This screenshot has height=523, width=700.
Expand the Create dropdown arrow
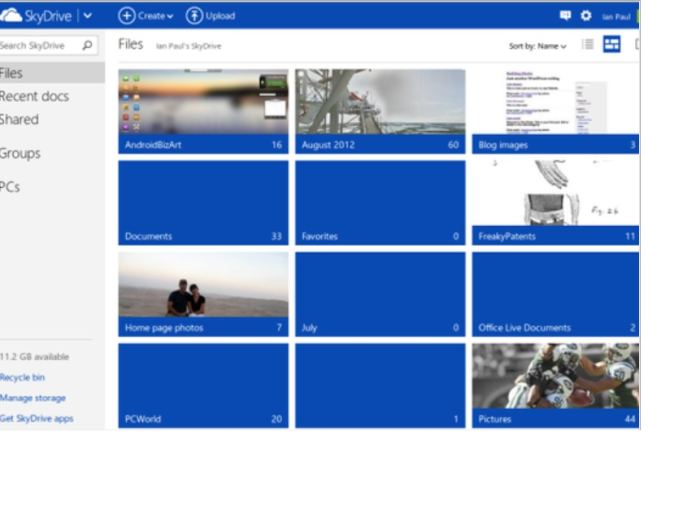coord(170,17)
